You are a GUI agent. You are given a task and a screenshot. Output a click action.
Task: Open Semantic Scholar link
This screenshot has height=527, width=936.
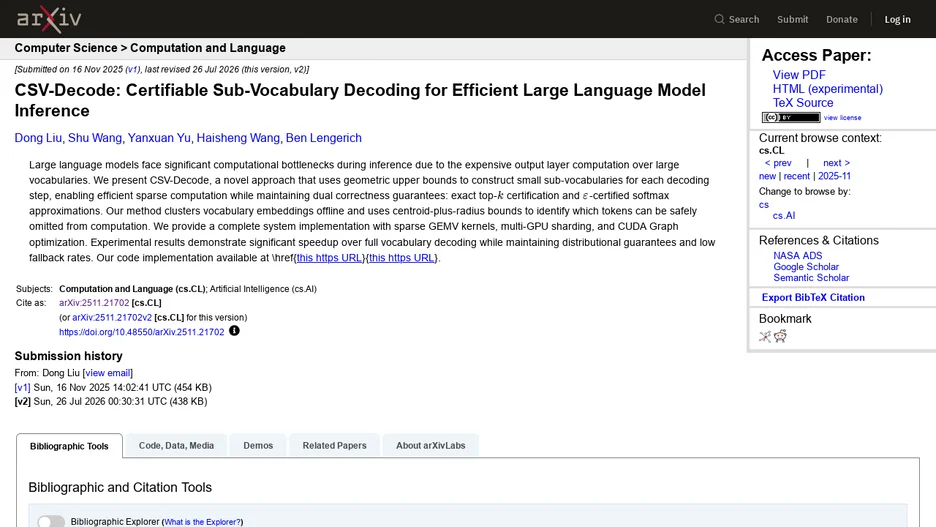coord(811,278)
